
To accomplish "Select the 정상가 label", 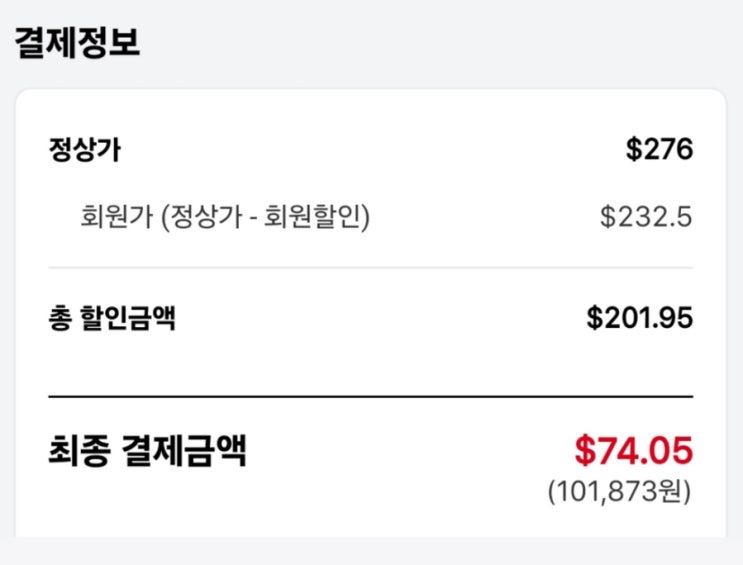I will tap(84, 151).
